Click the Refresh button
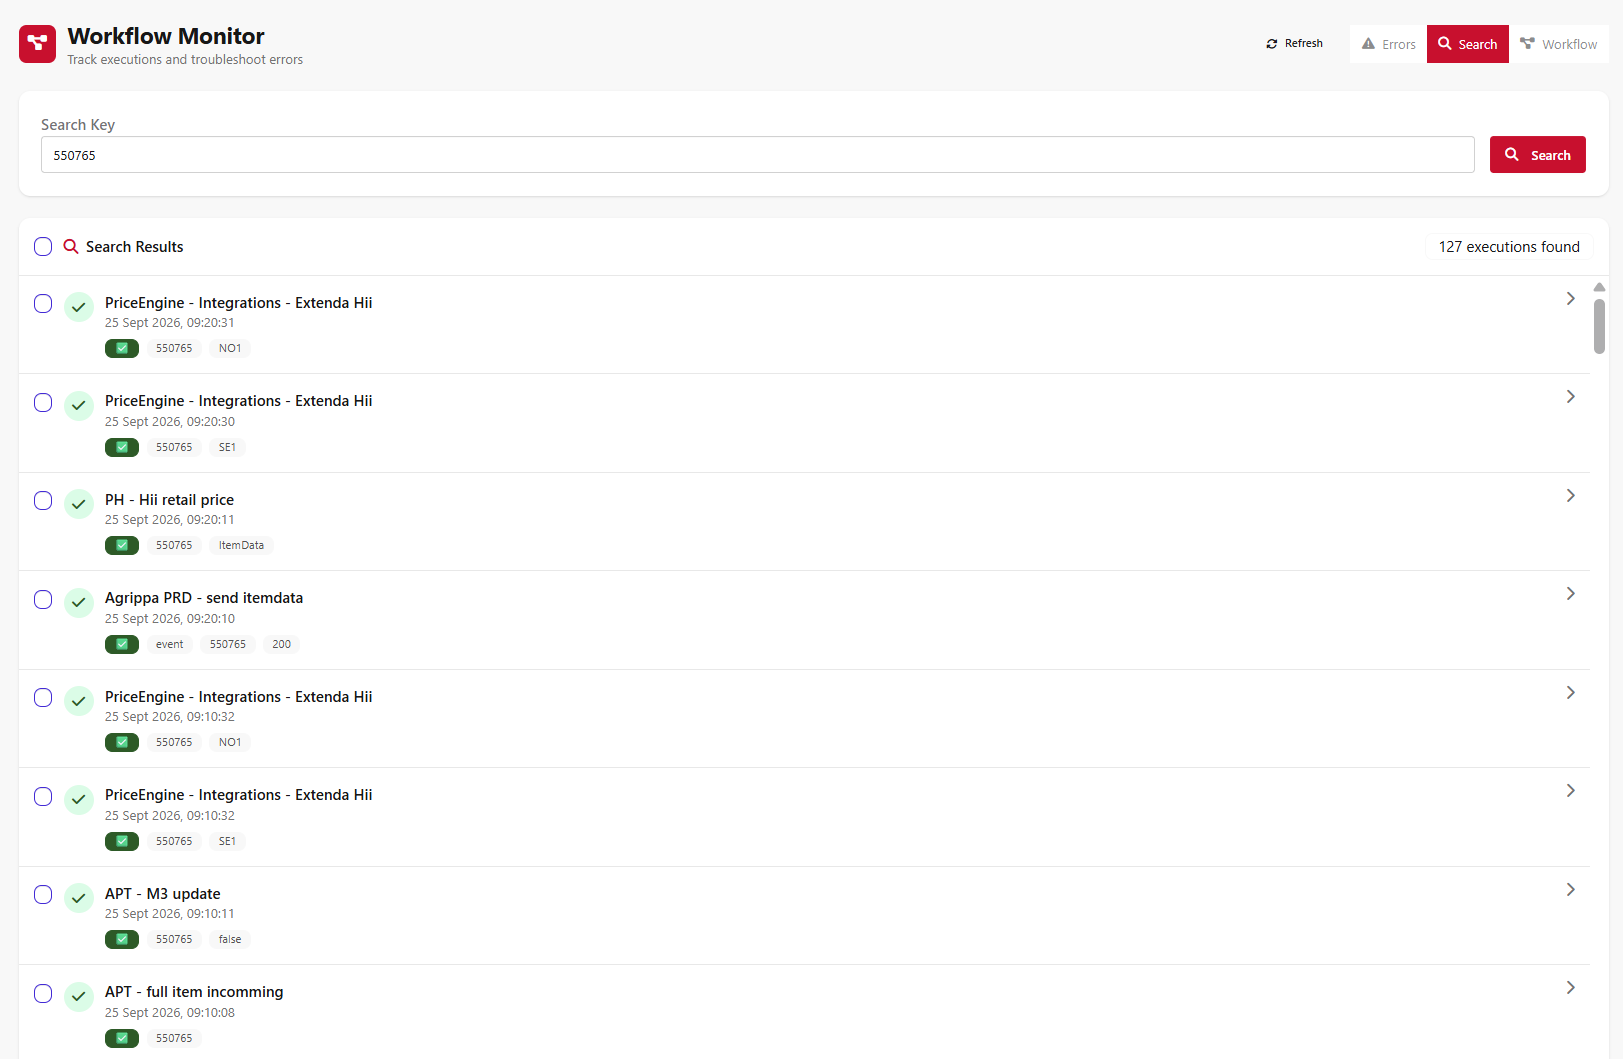This screenshot has height=1059, width=1623. [x=1294, y=44]
